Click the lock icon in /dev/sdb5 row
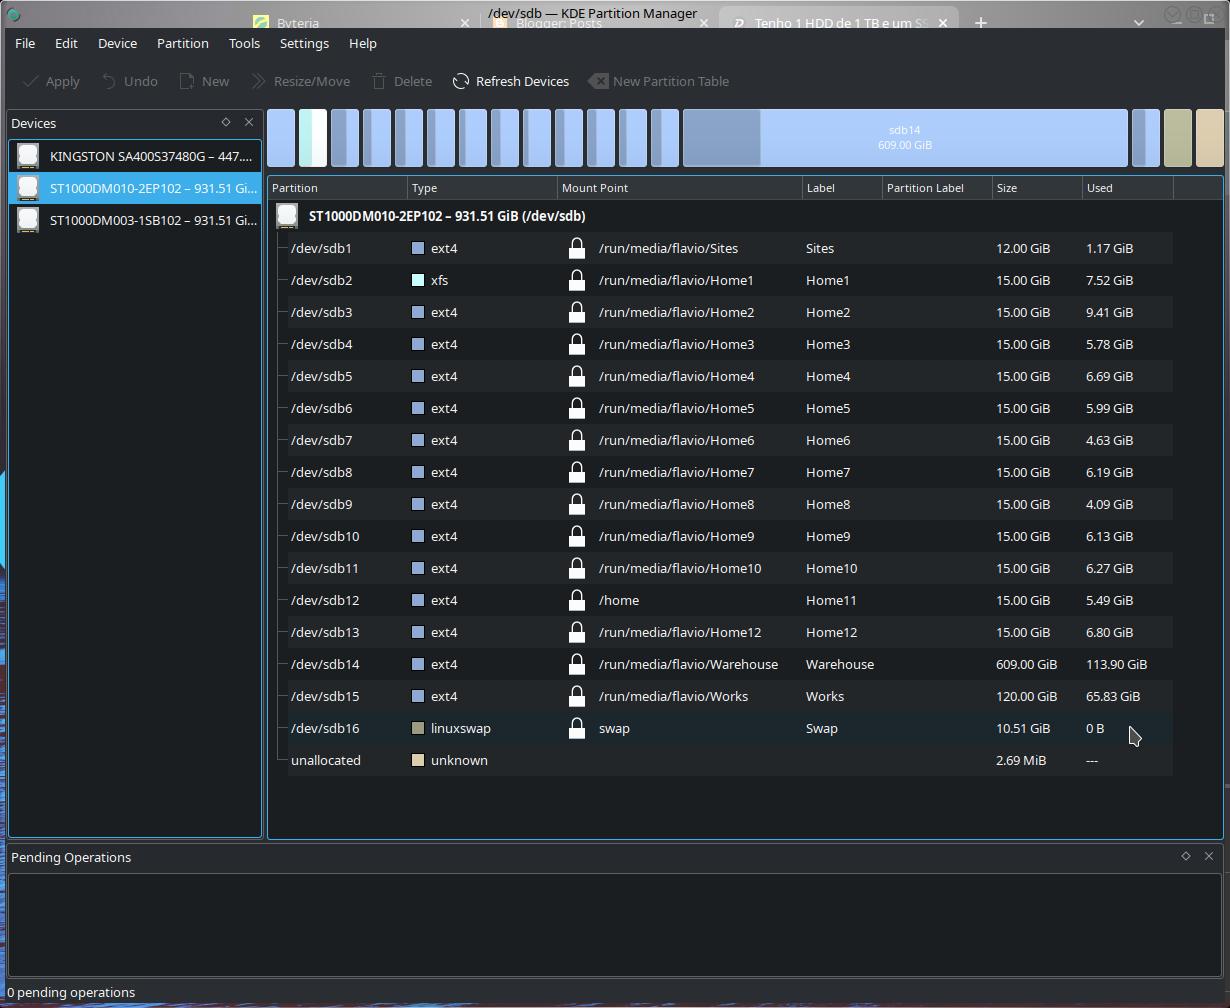 pos(576,376)
